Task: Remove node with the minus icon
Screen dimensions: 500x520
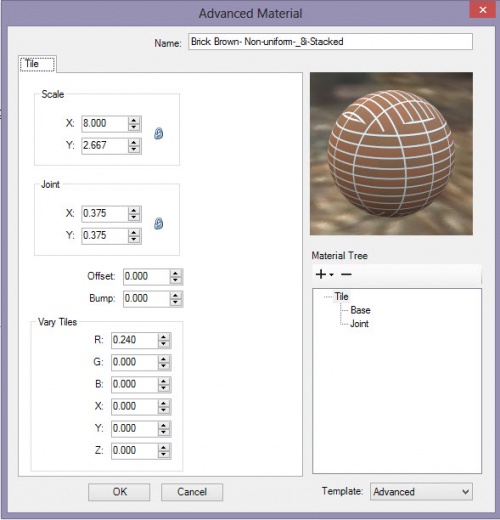Action: (346, 274)
